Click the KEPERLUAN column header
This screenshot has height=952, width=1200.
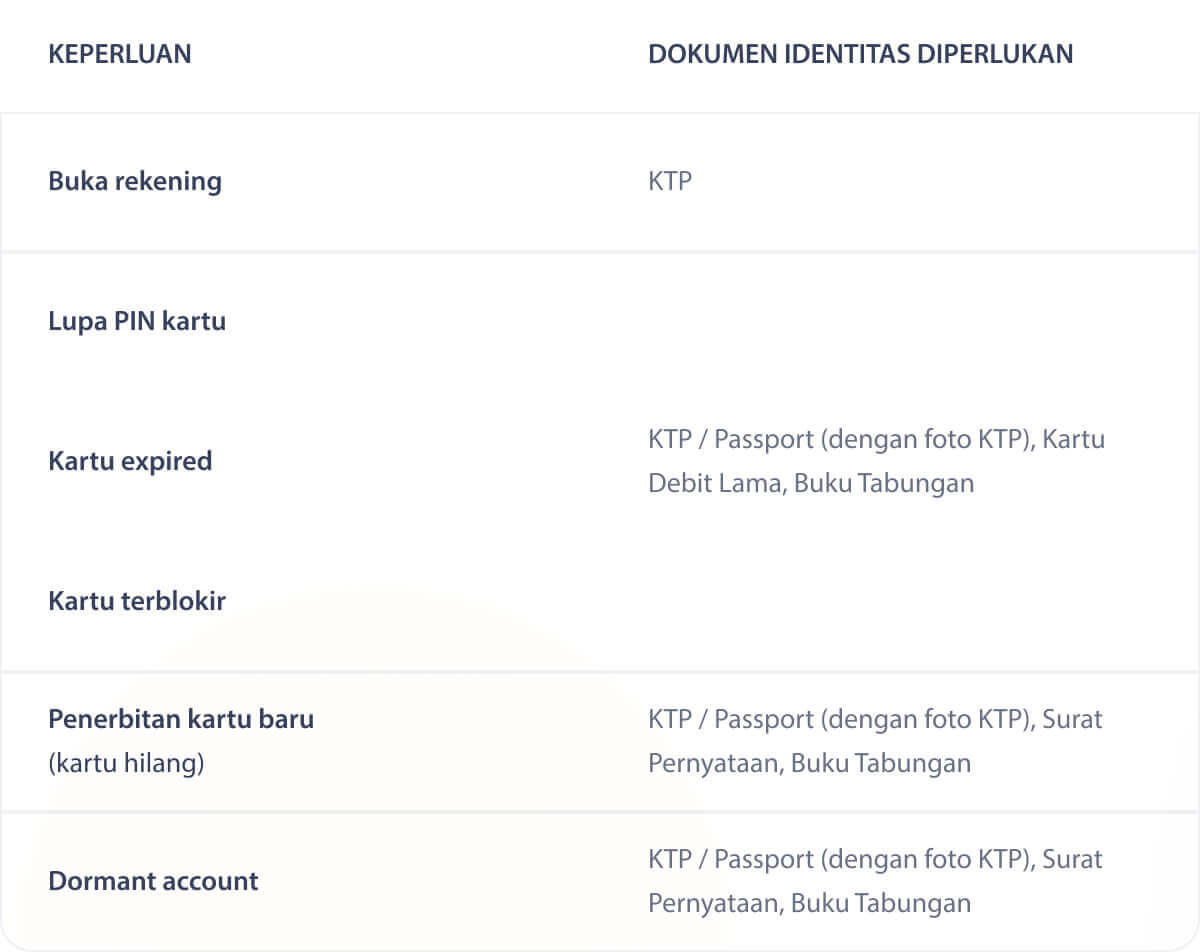tap(120, 54)
